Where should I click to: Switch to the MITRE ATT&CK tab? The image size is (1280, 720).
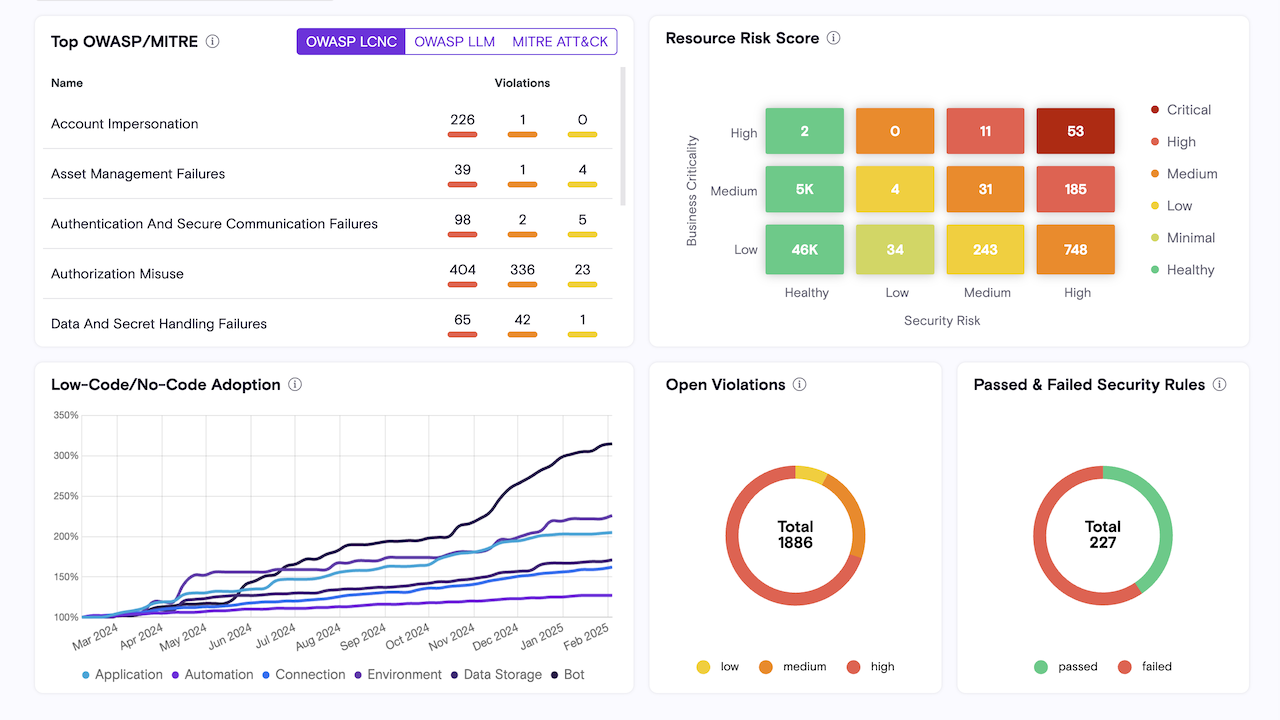click(560, 42)
